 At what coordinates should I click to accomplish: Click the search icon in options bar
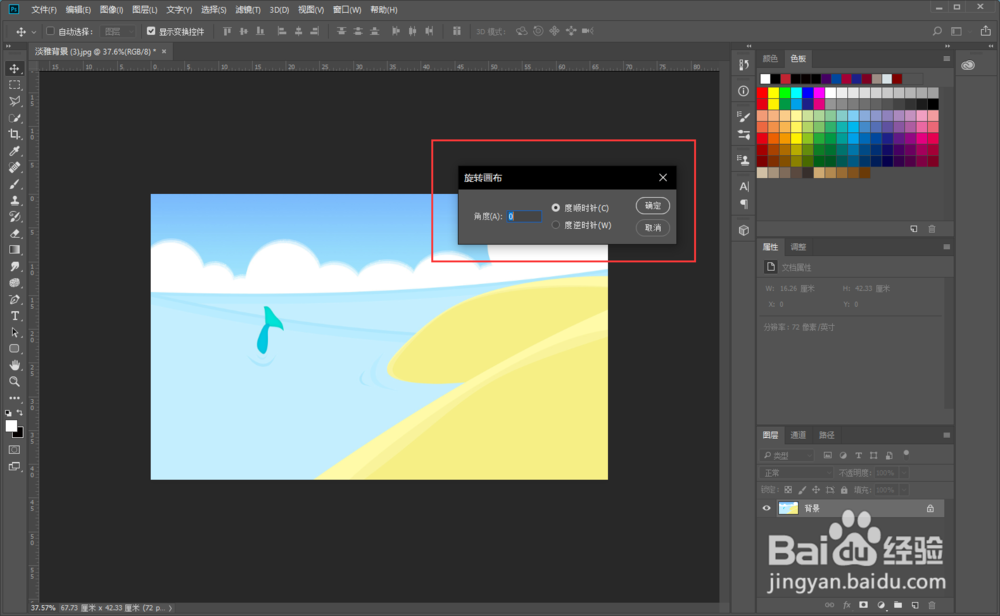click(x=937, y=31)
